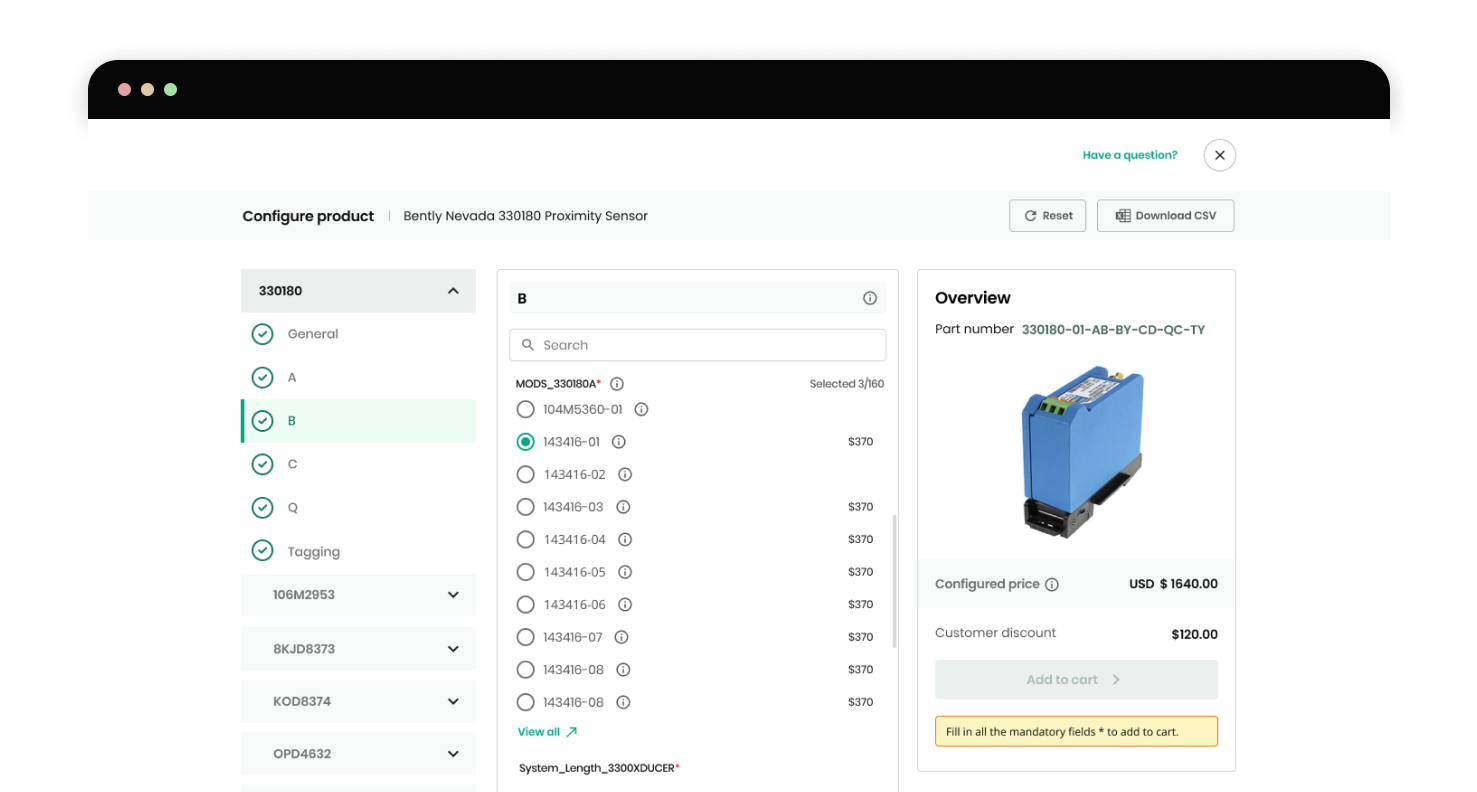Expand the KOD8374 section
The image size is (1477, 792).
453,702
